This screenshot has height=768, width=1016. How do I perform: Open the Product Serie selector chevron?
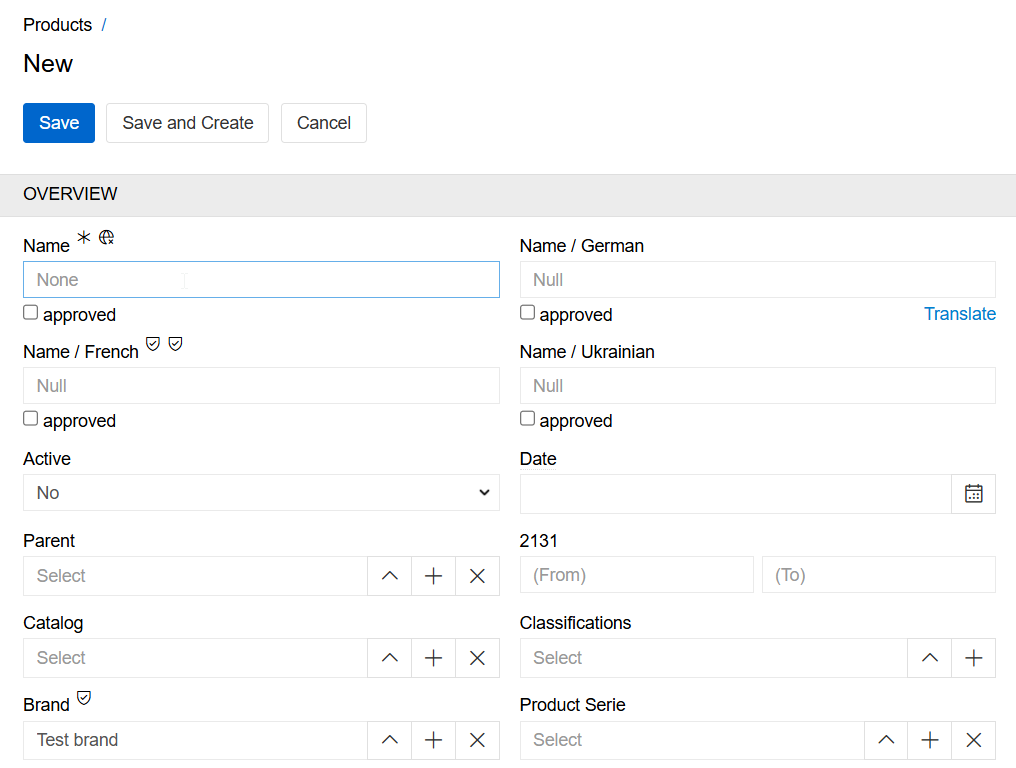[x=885, y=740]
